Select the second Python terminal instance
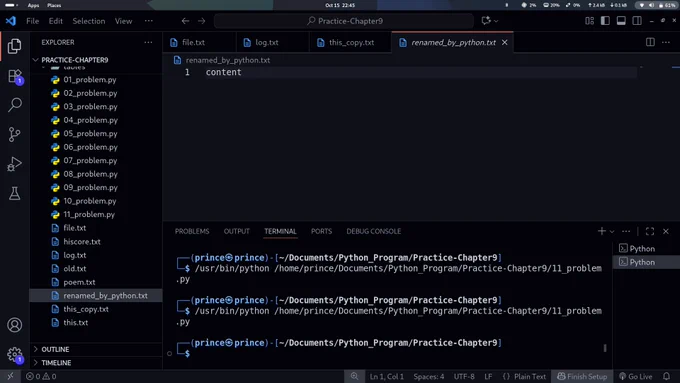The height and width of the screenshot is (383, 680). click(x=646, y=262)
